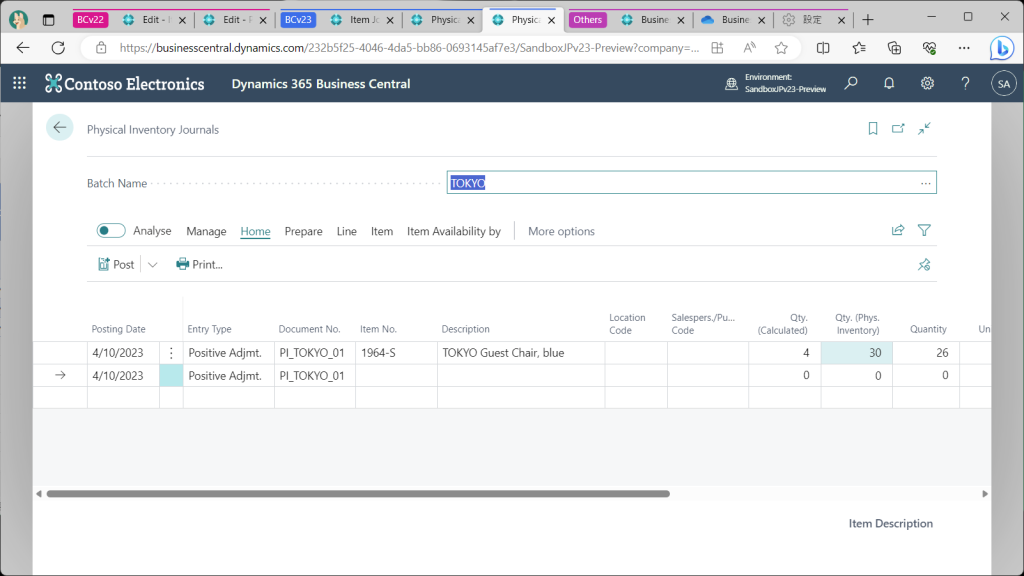Open this page in a new window
The image size is (1024, 576).
[899, 129]
